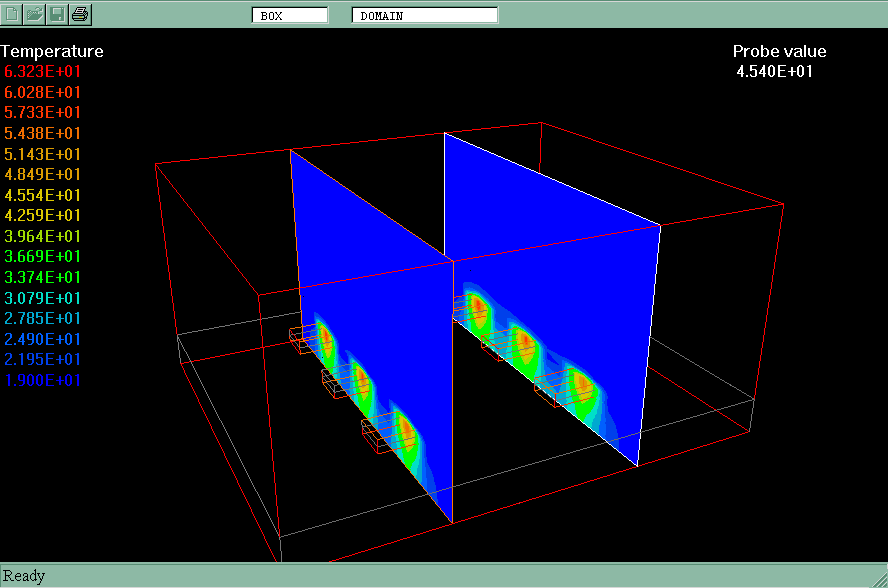Screen dimensions: 888x588
Task: Pick the maximum legend value 6.323E+01
Action: (43, 72)
